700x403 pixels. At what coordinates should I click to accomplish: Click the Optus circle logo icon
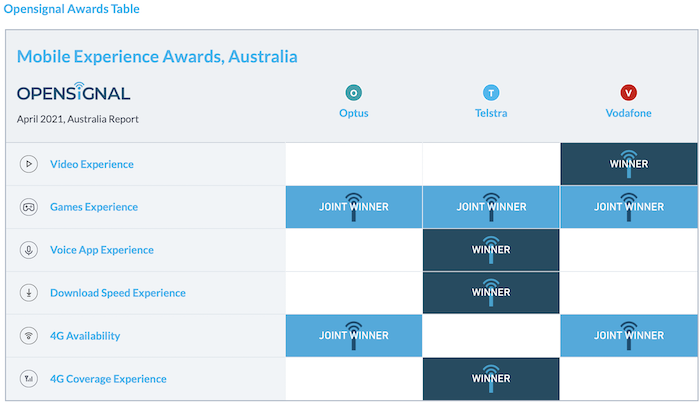click(x=353, y=93)
